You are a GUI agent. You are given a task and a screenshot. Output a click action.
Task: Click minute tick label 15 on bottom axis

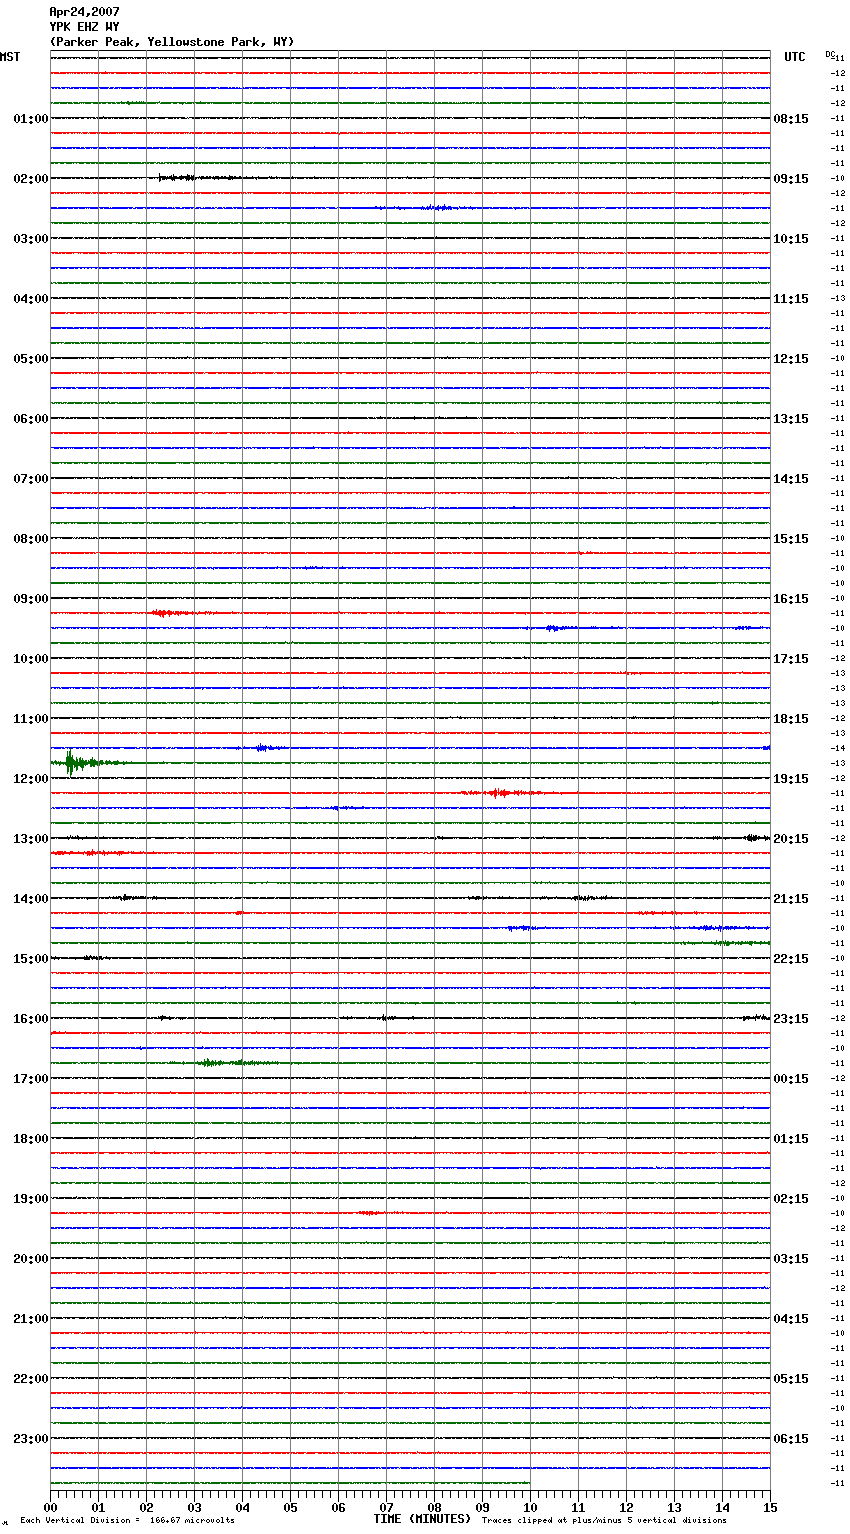point(770,1507)
